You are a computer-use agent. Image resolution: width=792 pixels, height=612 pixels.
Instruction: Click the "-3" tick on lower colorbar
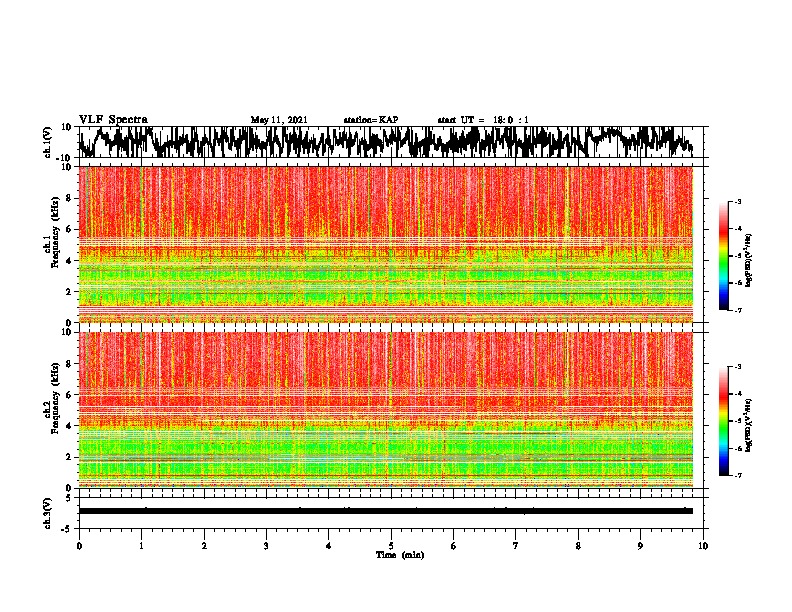pos(737,367)
